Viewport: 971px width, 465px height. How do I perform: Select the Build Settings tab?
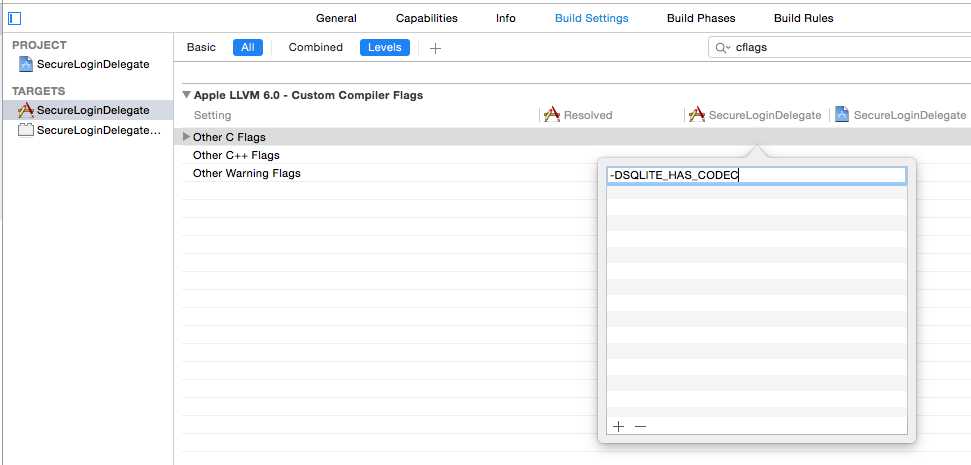(x=591, y=19)
